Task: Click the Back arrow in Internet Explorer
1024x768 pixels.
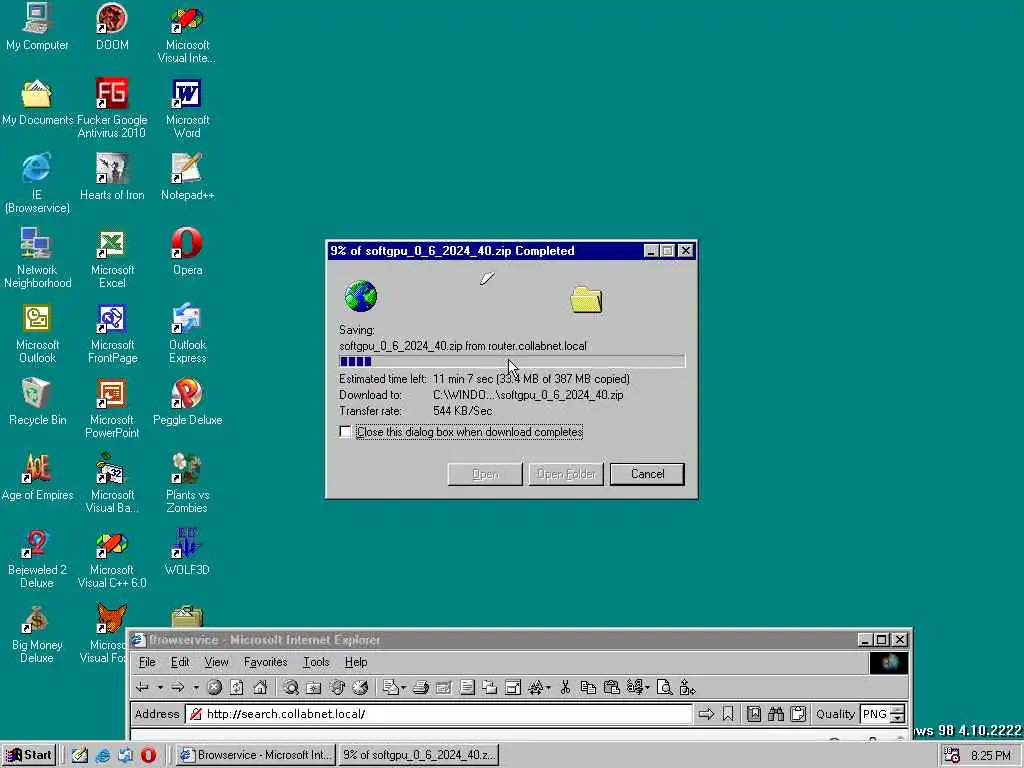Action: 142,687
